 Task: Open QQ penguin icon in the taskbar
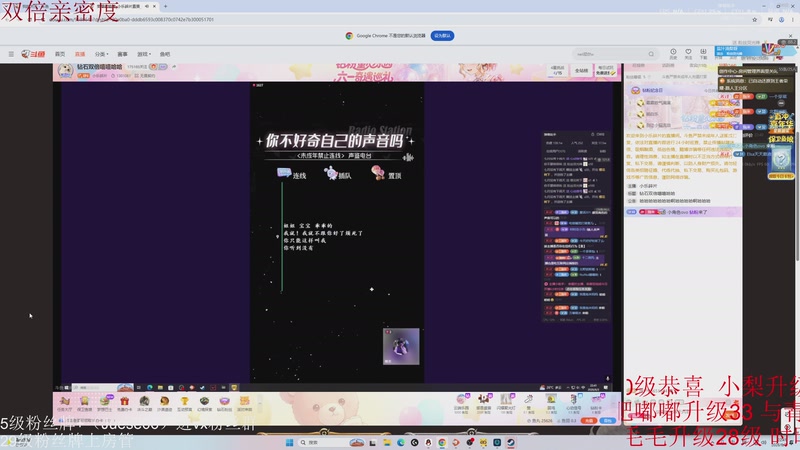(428, 442)
